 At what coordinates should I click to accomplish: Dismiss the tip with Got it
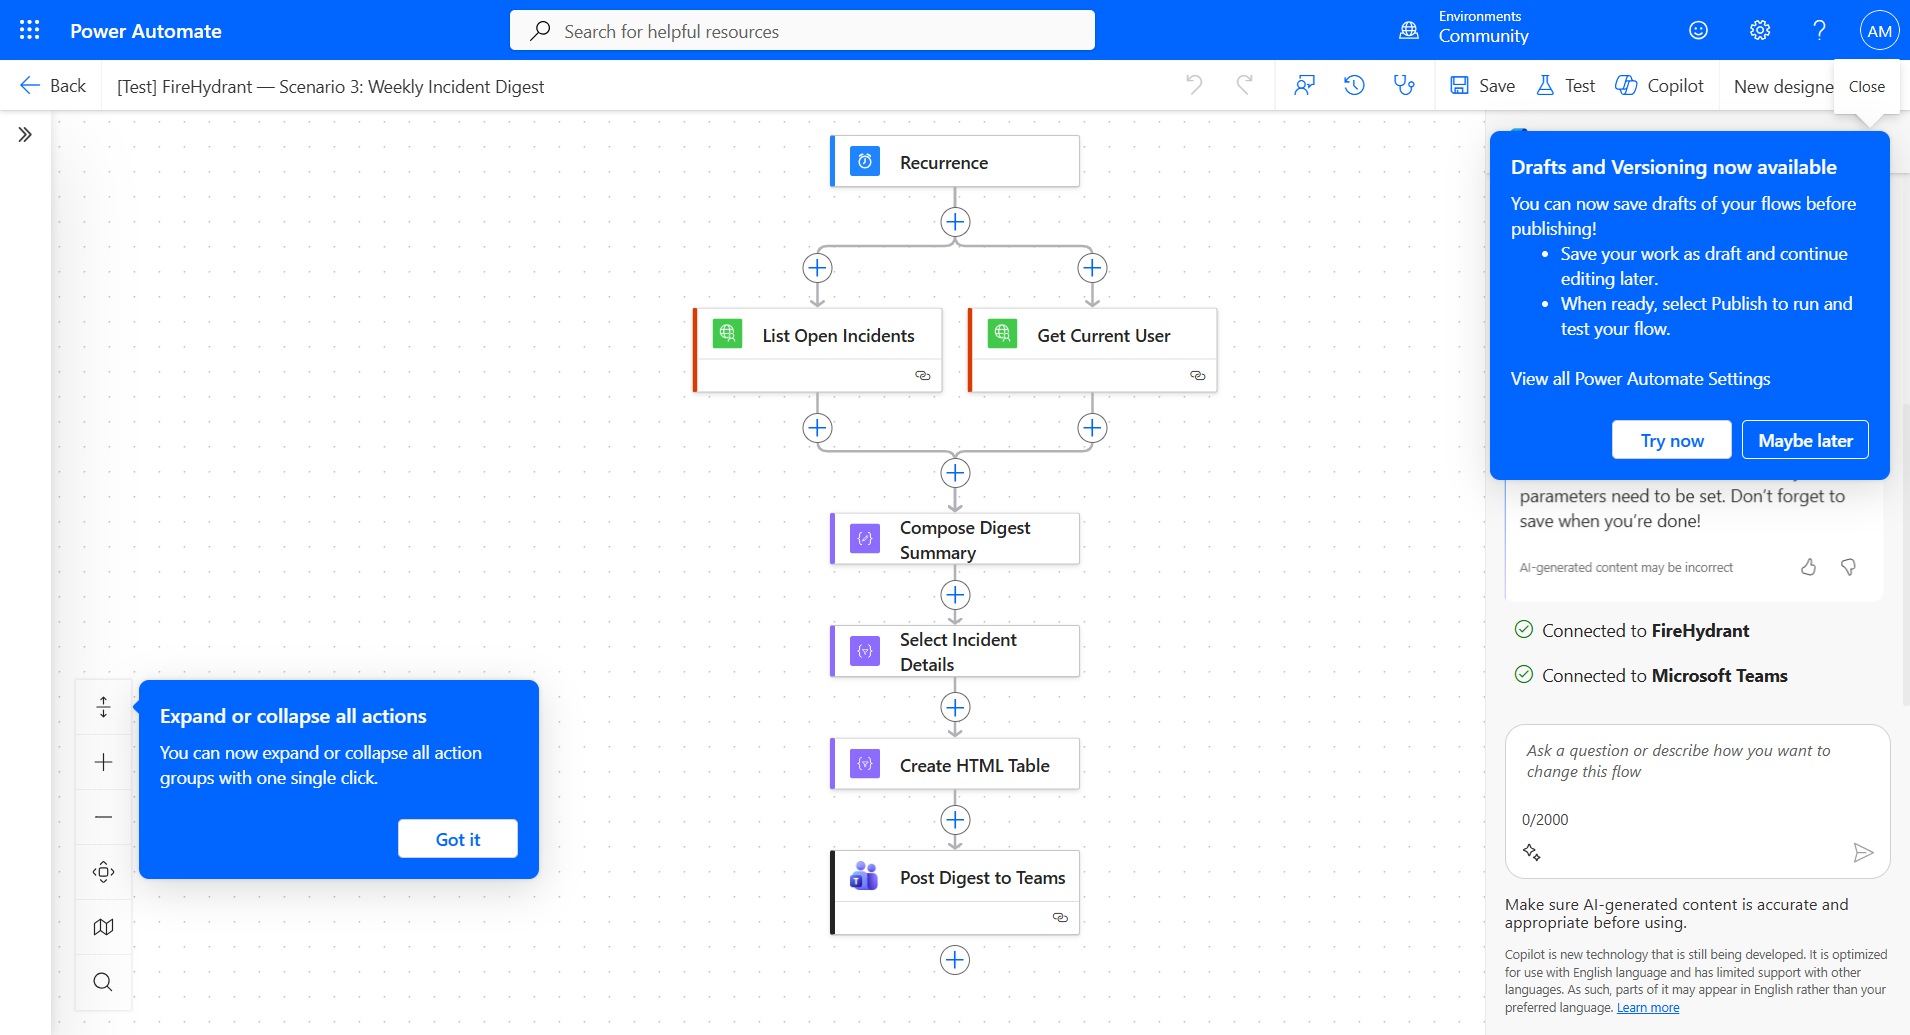(x=458, y=839)
